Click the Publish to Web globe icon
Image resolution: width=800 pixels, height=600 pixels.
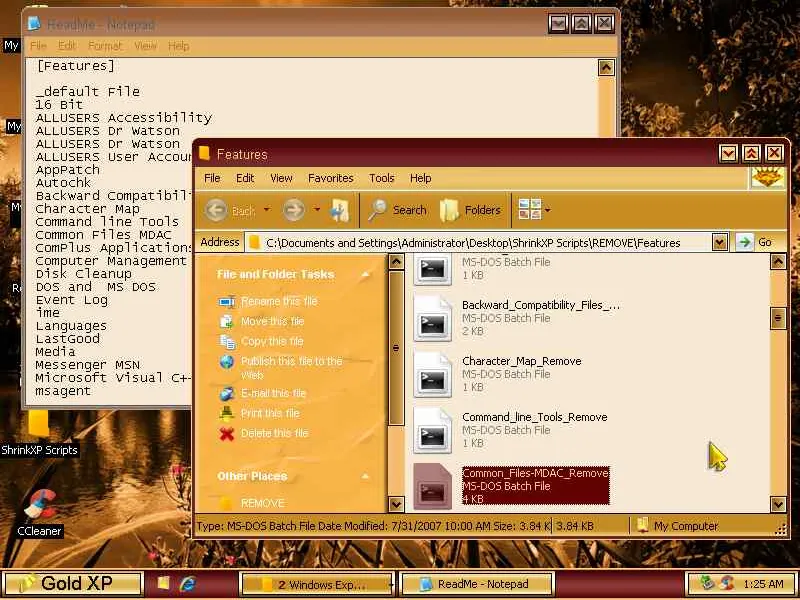point(227,362)
